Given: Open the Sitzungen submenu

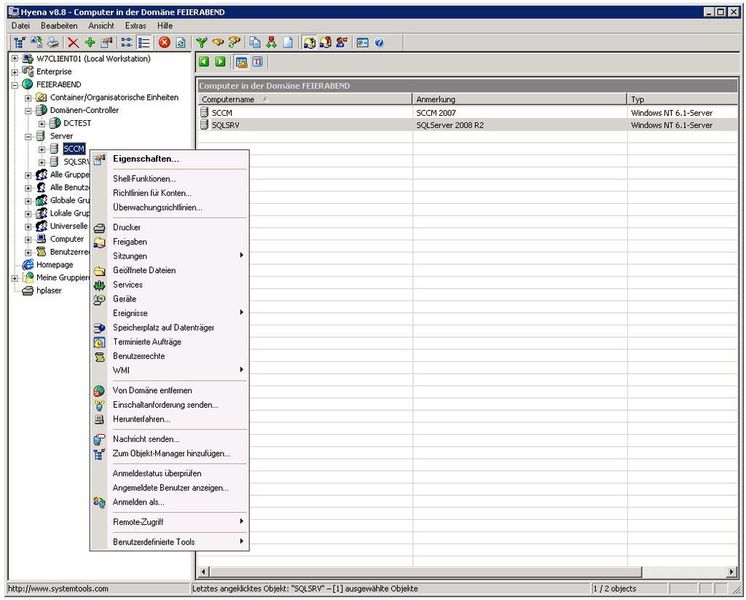Looking at the screenshot, I should [x=169, y=256].
